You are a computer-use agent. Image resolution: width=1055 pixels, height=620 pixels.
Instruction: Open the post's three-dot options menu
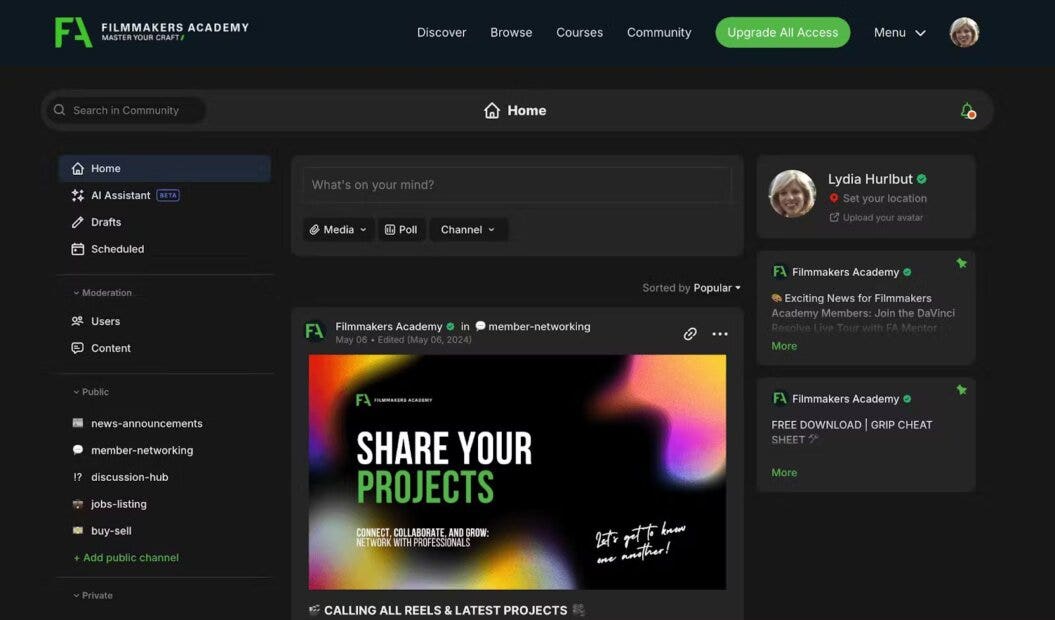point(720,334)
